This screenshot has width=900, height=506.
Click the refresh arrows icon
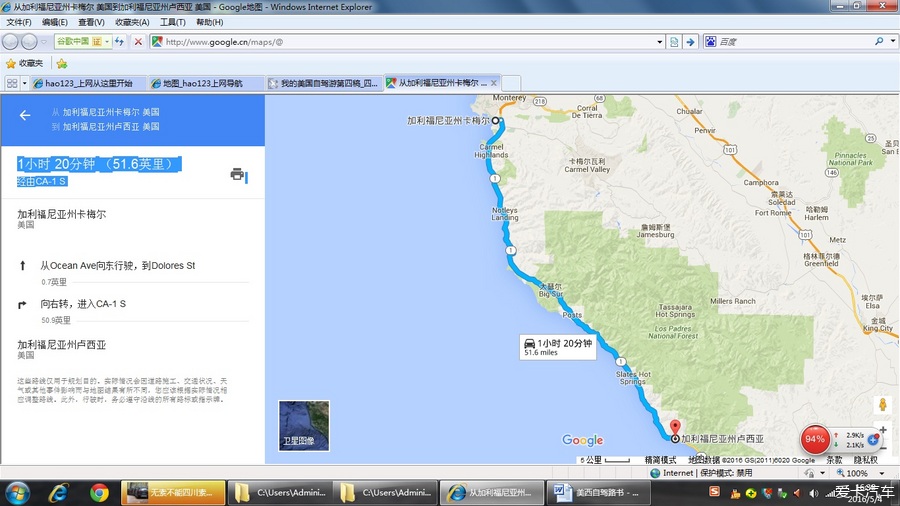tap(119, 41)
